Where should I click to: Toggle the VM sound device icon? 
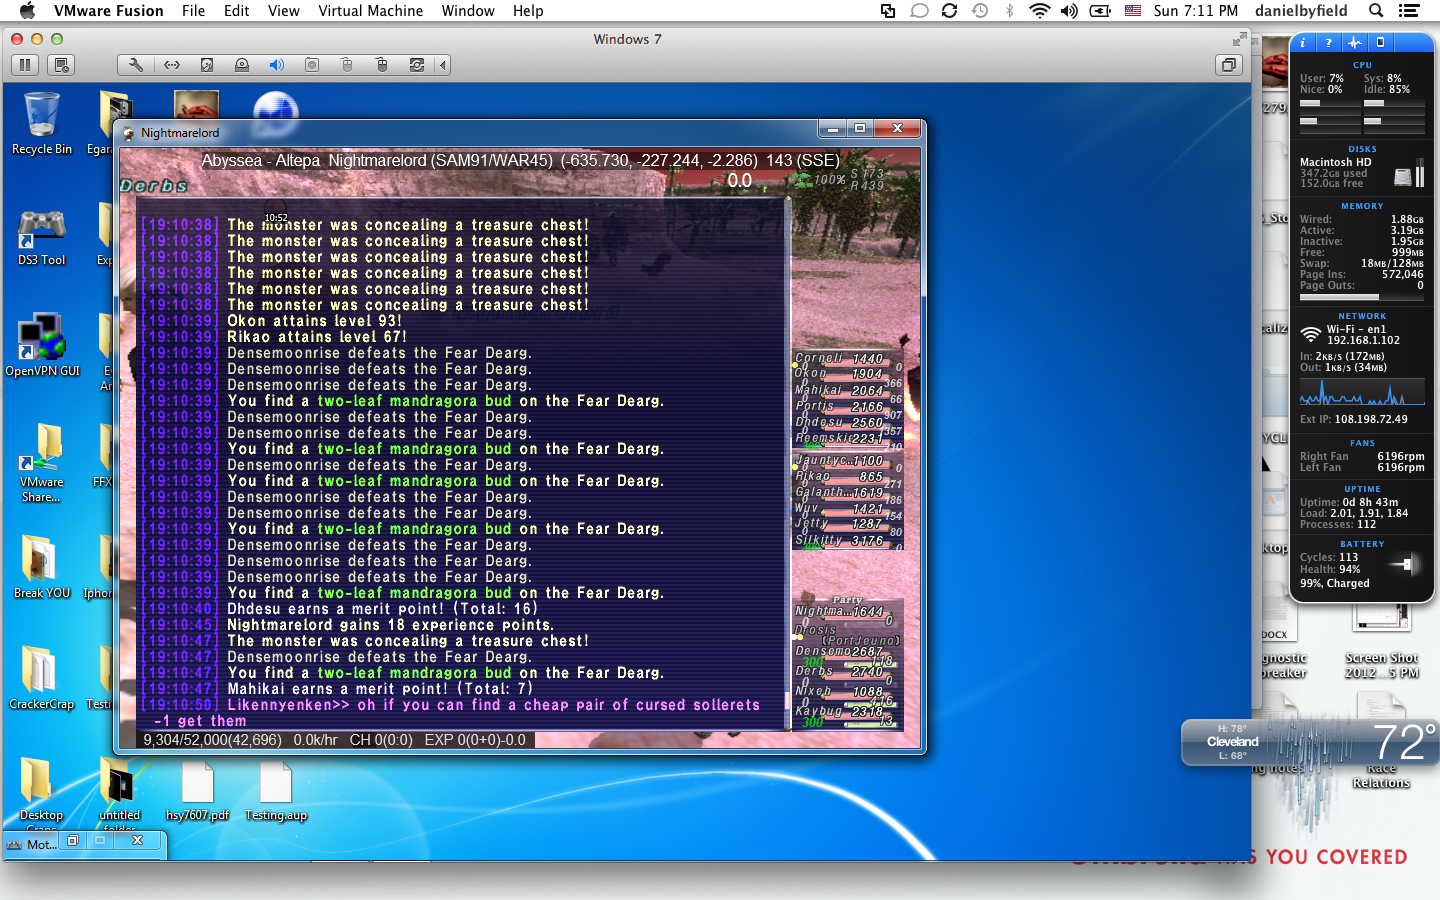coord(277,65)
